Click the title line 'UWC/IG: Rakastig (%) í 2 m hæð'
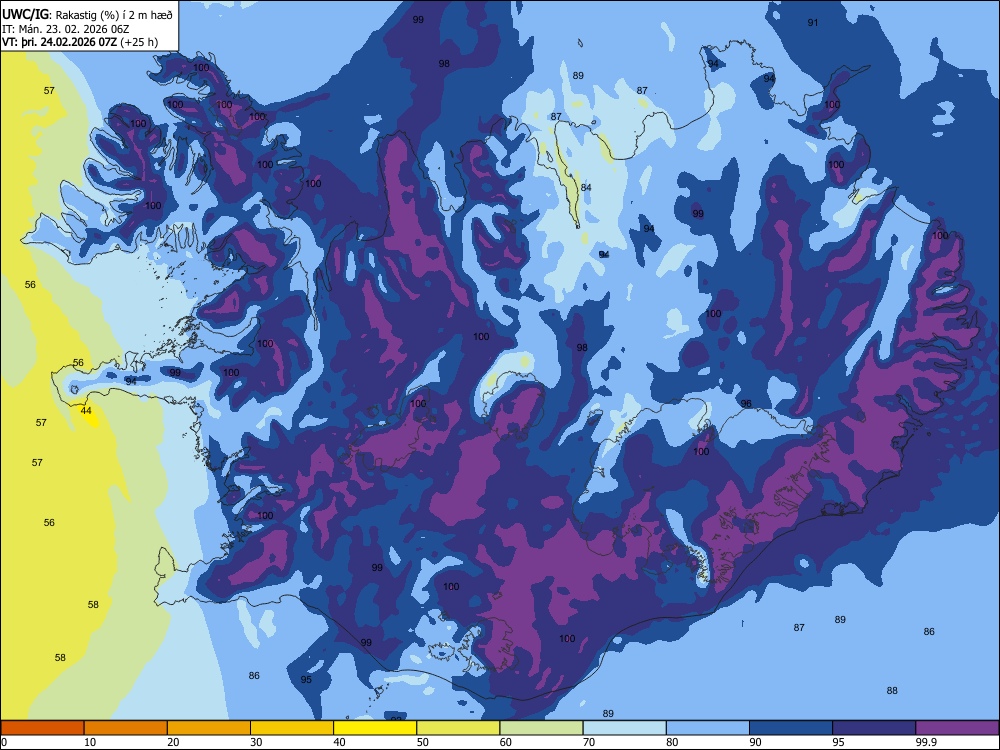This screenshot has height=750, width=1000. [87, 15]
